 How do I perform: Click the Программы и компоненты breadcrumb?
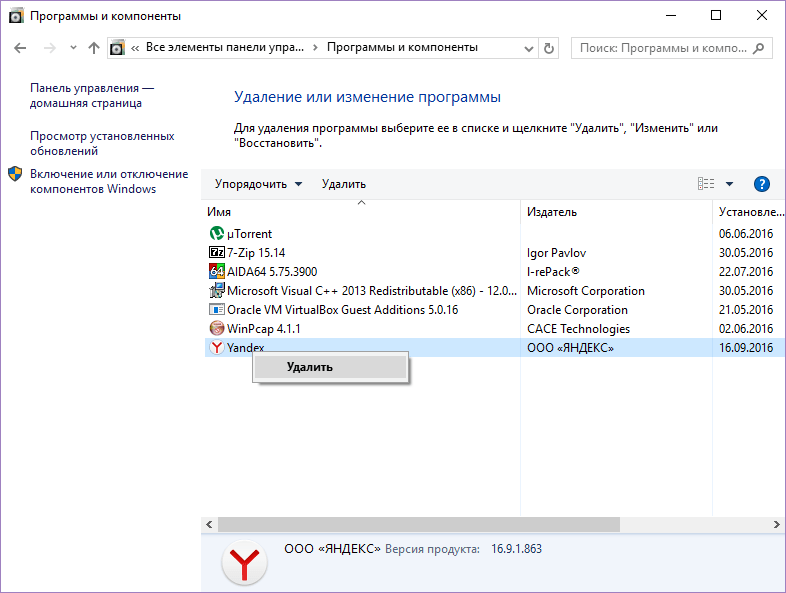pos(402,47)
